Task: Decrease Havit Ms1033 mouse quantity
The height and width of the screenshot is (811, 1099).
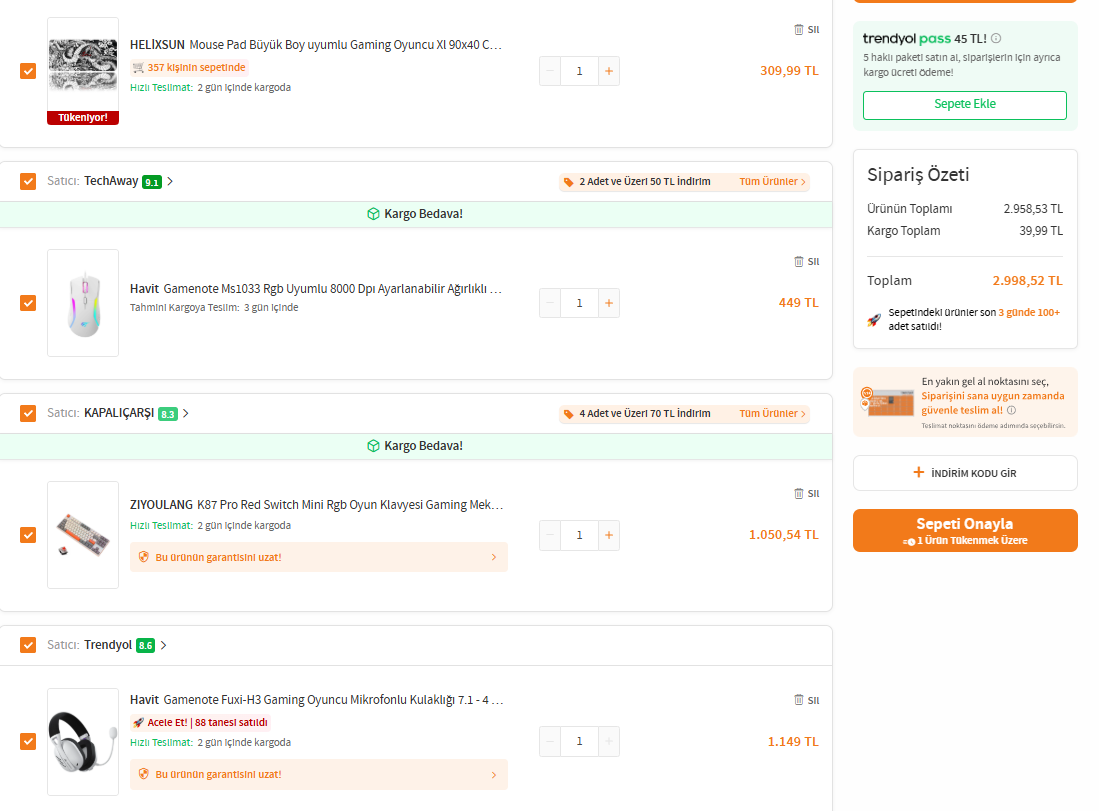Action: tap(550, 303)
